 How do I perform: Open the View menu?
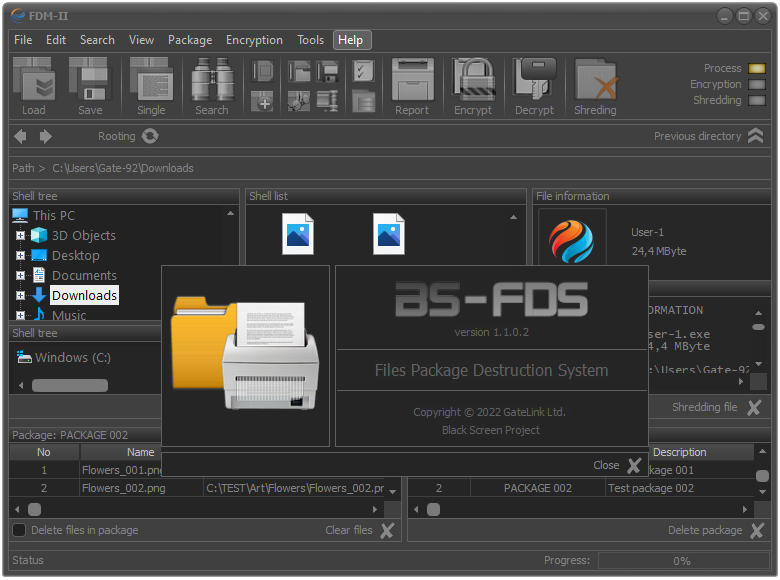pyautogui.click(x=141, y=40)
